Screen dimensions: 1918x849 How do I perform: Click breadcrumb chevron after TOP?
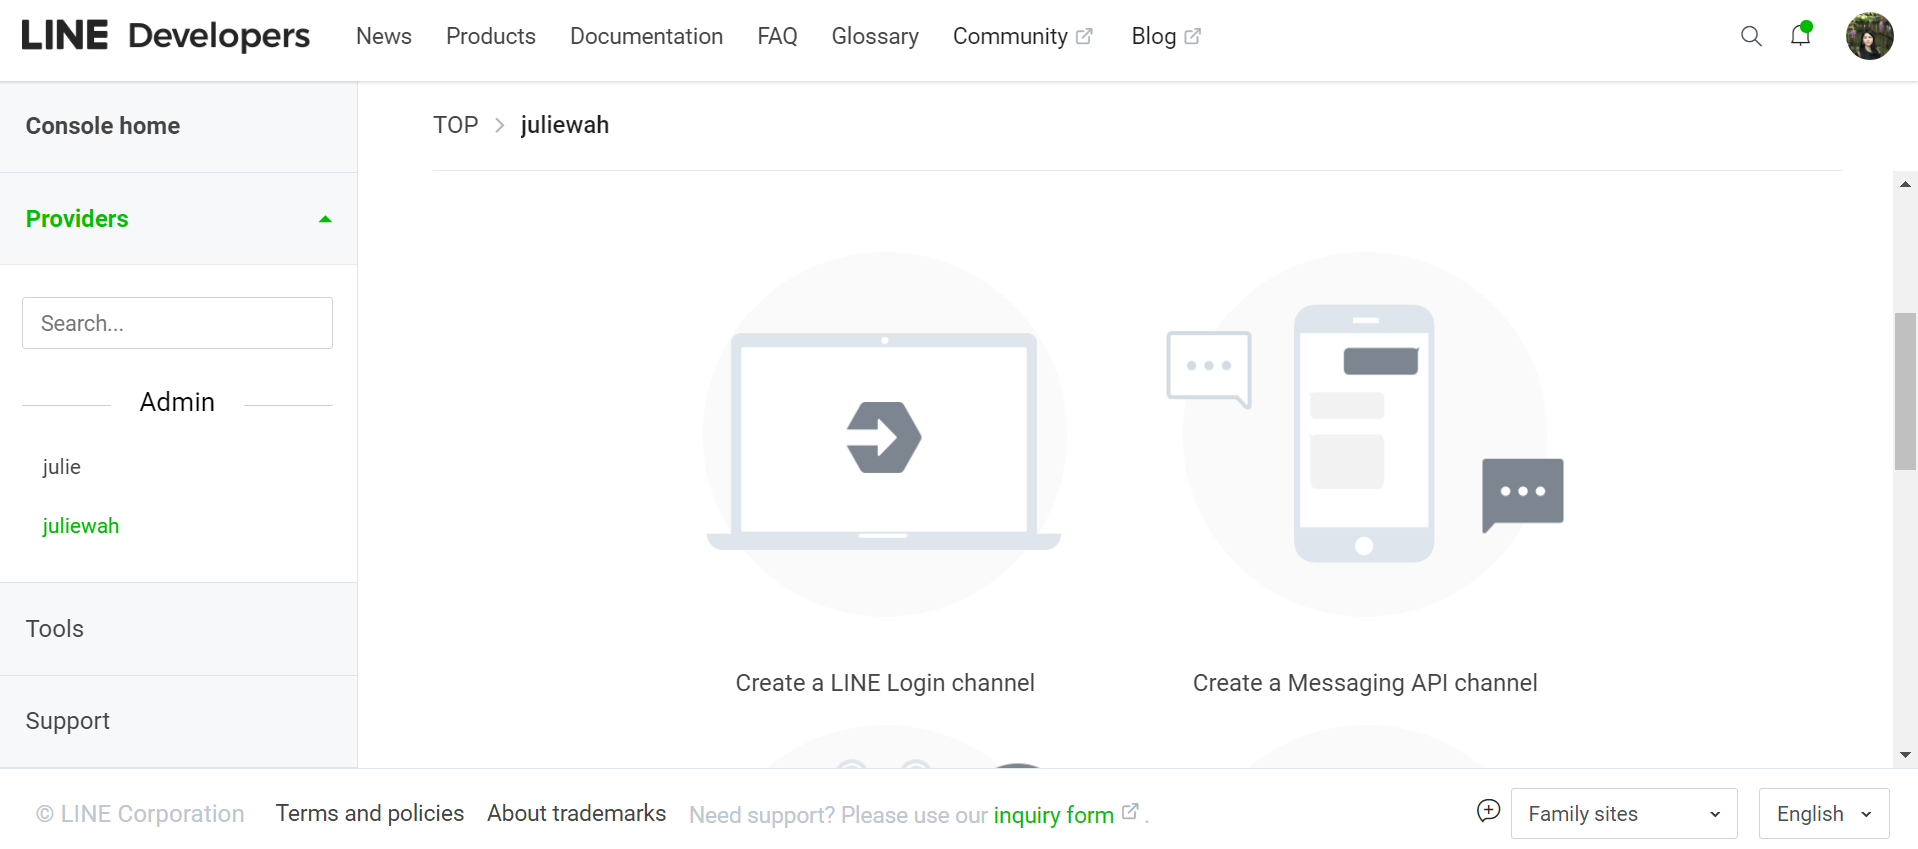pyautogui.click(x=499, y=125)
